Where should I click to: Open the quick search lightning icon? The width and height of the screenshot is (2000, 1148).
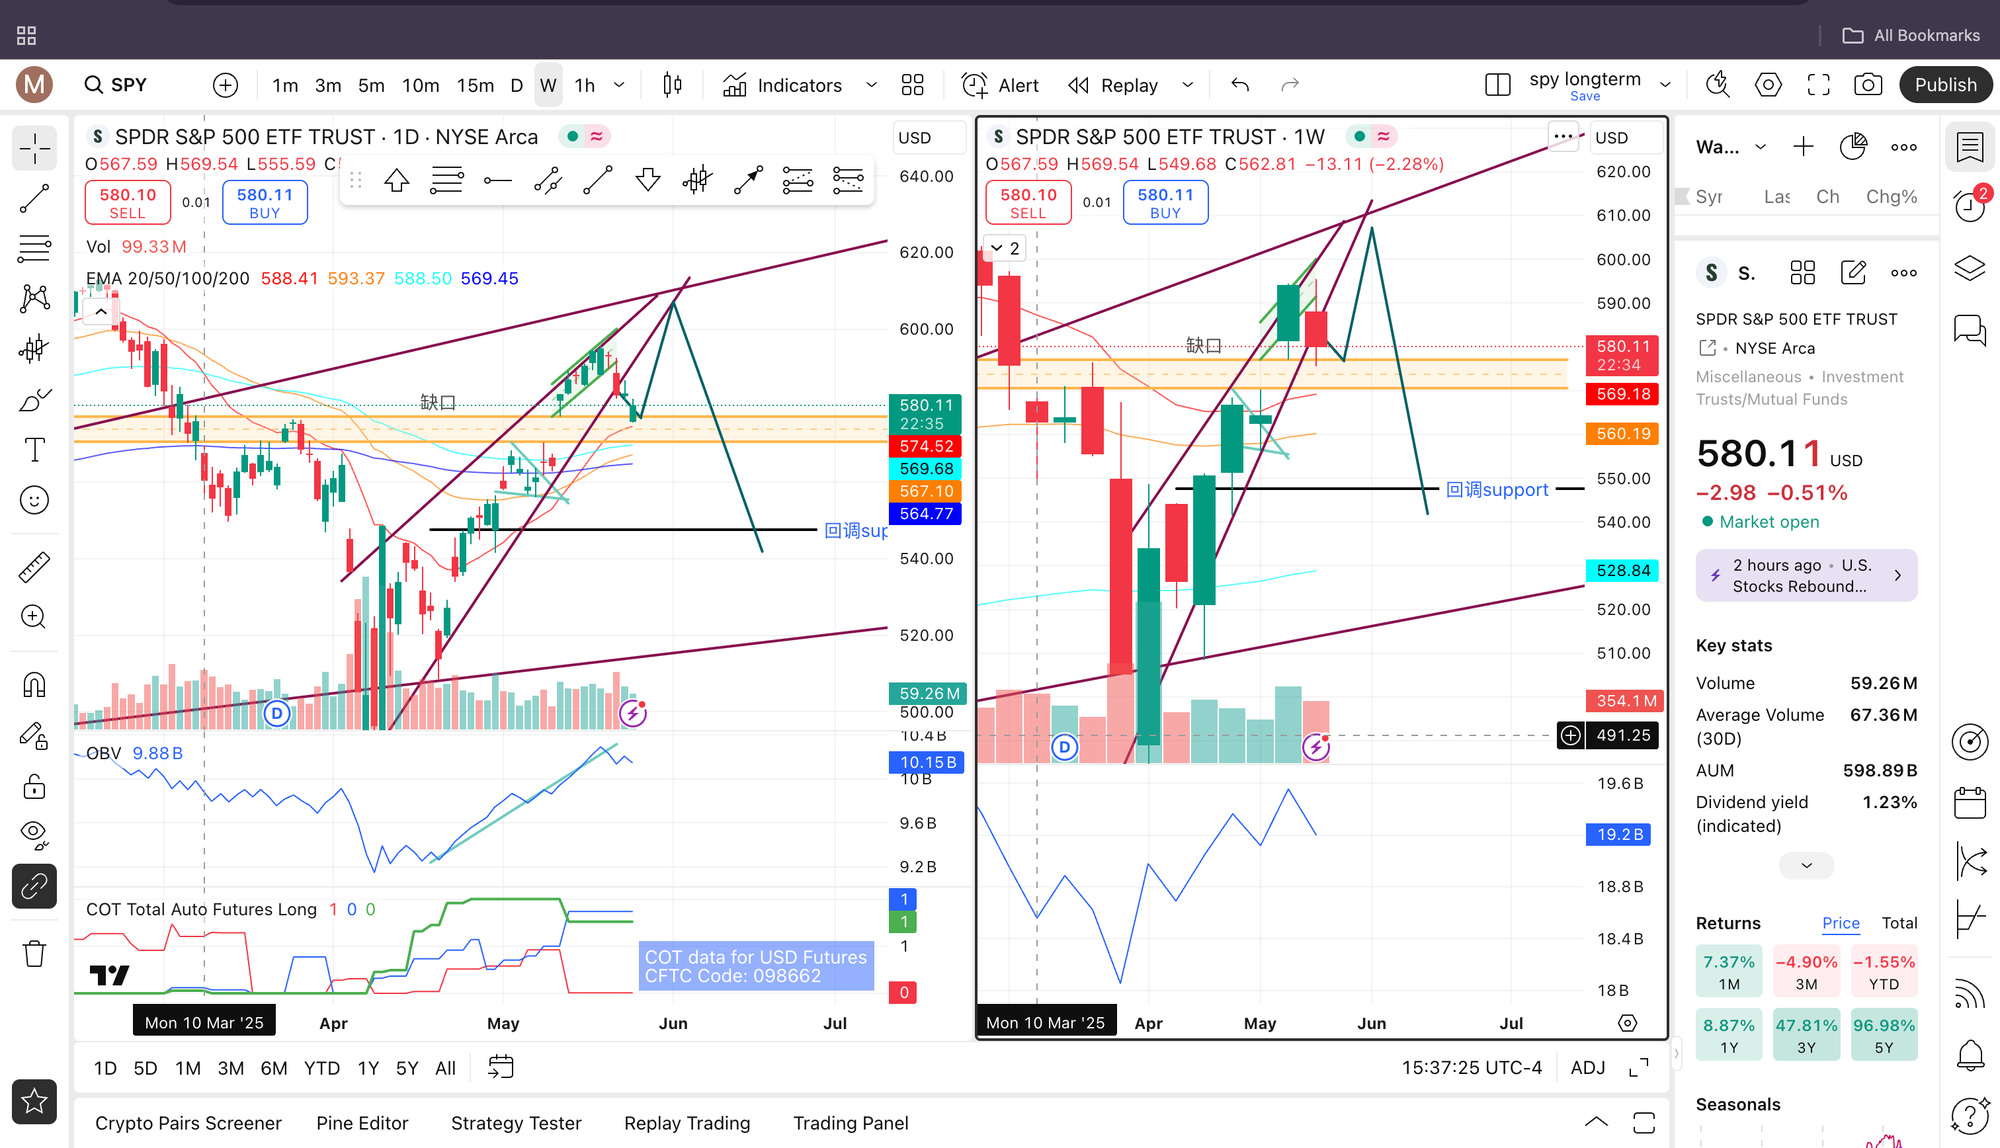click(1718, 85)
